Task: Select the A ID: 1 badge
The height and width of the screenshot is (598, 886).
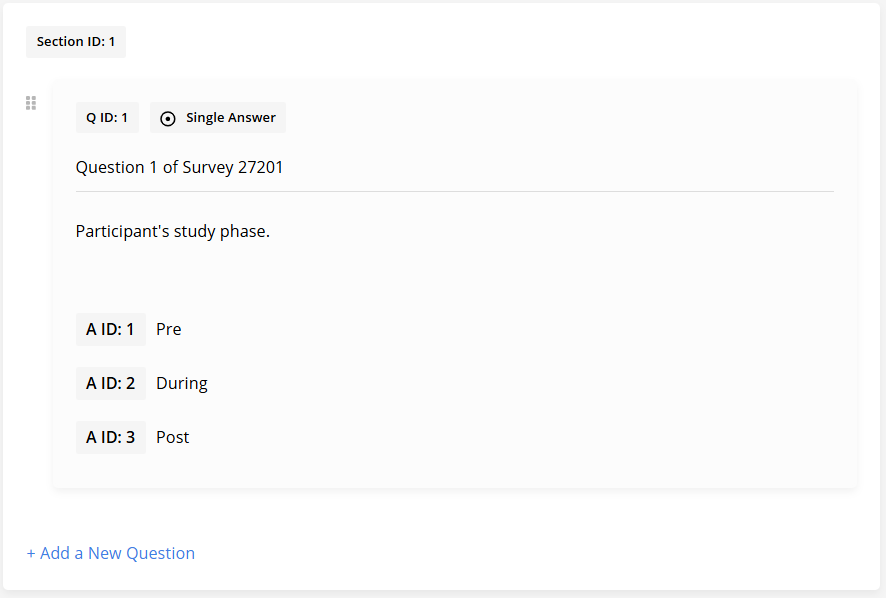Action: click(110, 330)
